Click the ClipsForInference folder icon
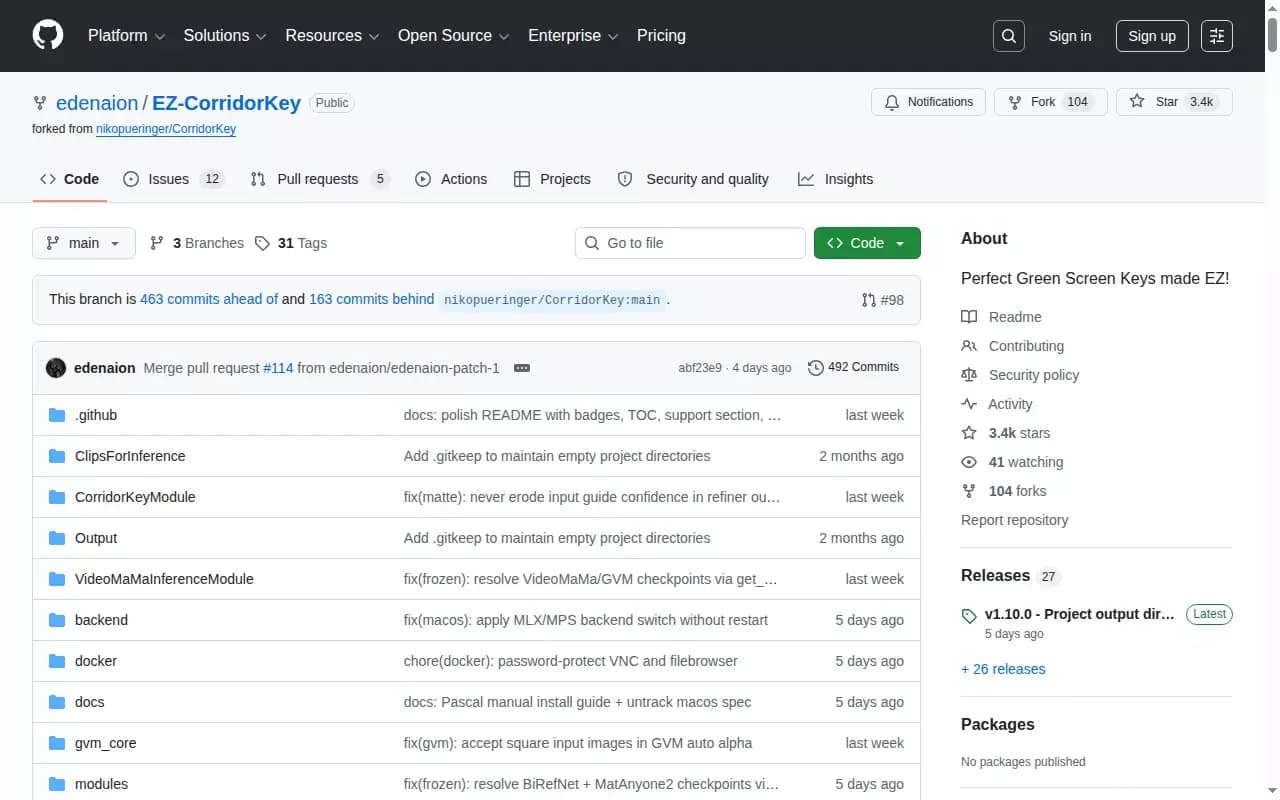1280x800 pixels. [57, 456]
